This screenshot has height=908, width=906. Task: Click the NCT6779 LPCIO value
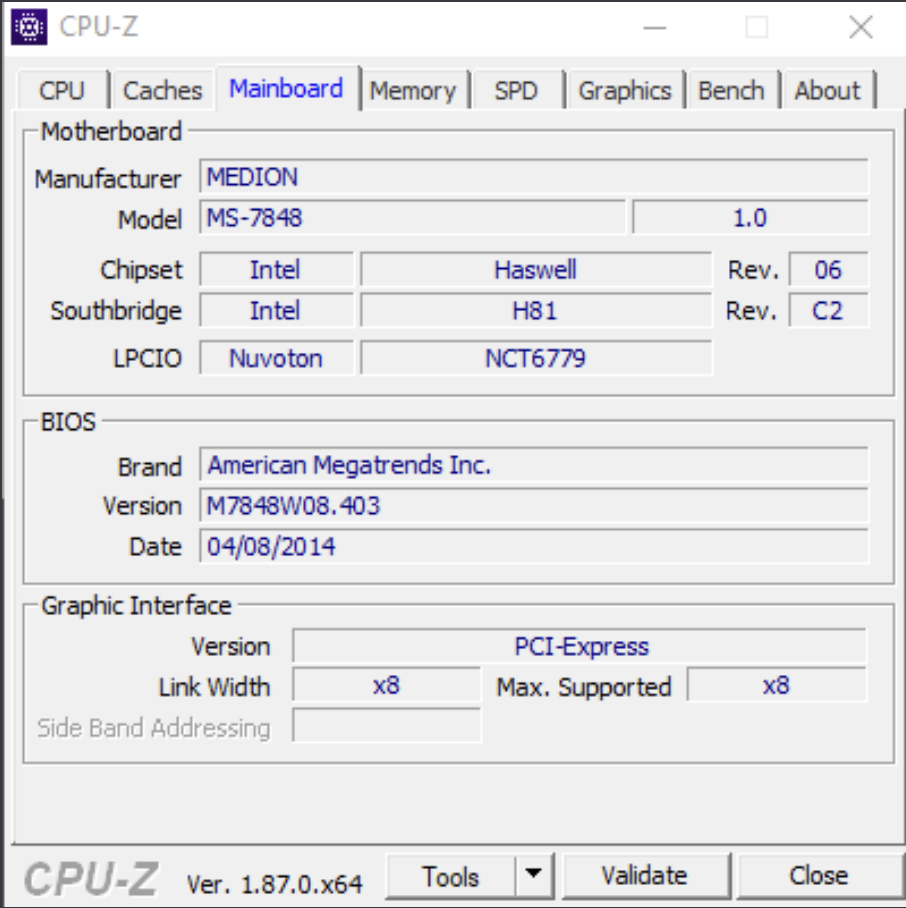(x=536, y=358)
